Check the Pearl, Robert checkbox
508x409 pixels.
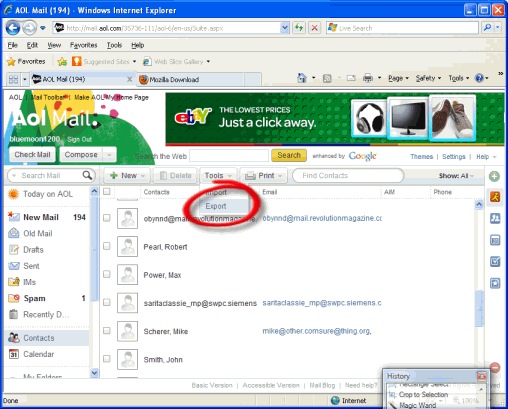(107, 246)
